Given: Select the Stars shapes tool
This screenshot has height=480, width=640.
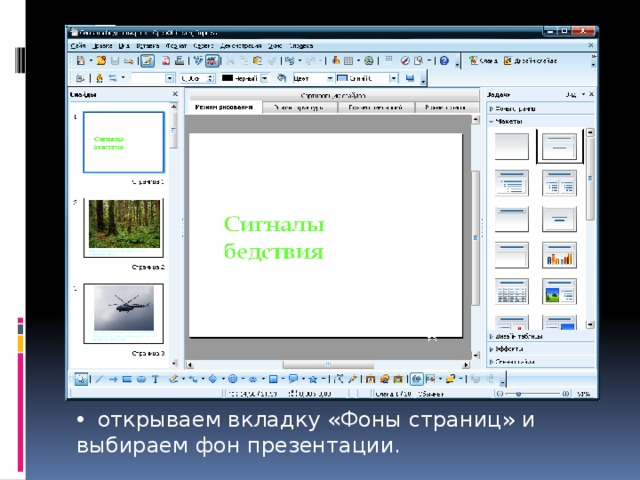Looking at the screenshot, I should (313, 379).
